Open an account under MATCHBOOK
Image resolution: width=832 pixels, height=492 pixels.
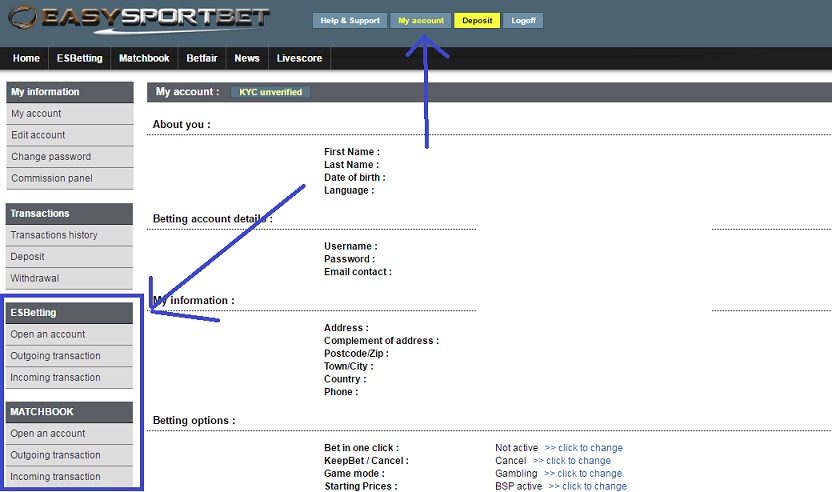(x=69, y=434)
